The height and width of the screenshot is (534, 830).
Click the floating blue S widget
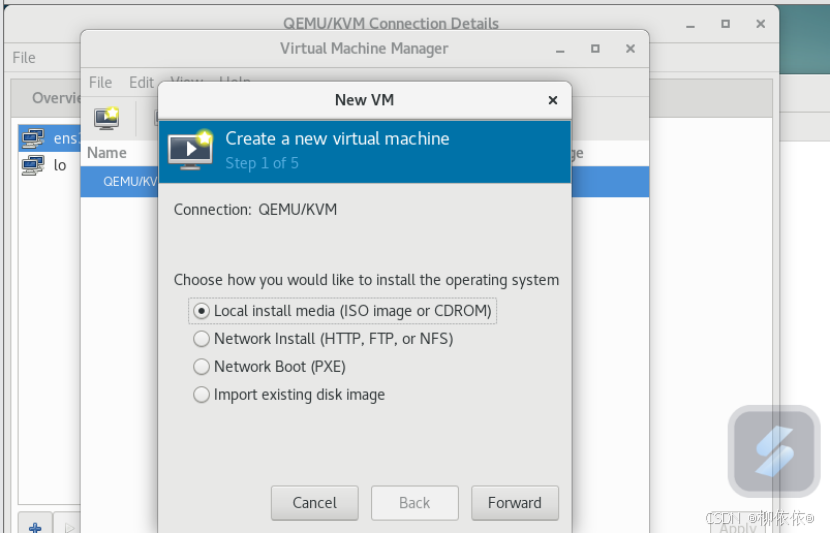pos(773,451)
